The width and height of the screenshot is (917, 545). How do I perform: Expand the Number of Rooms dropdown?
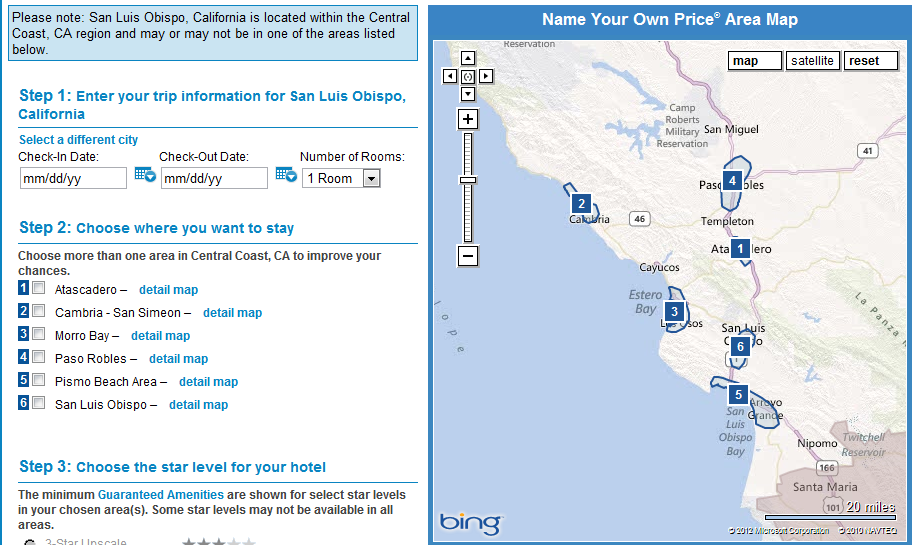pyautogui.click(x=371, y=178)
